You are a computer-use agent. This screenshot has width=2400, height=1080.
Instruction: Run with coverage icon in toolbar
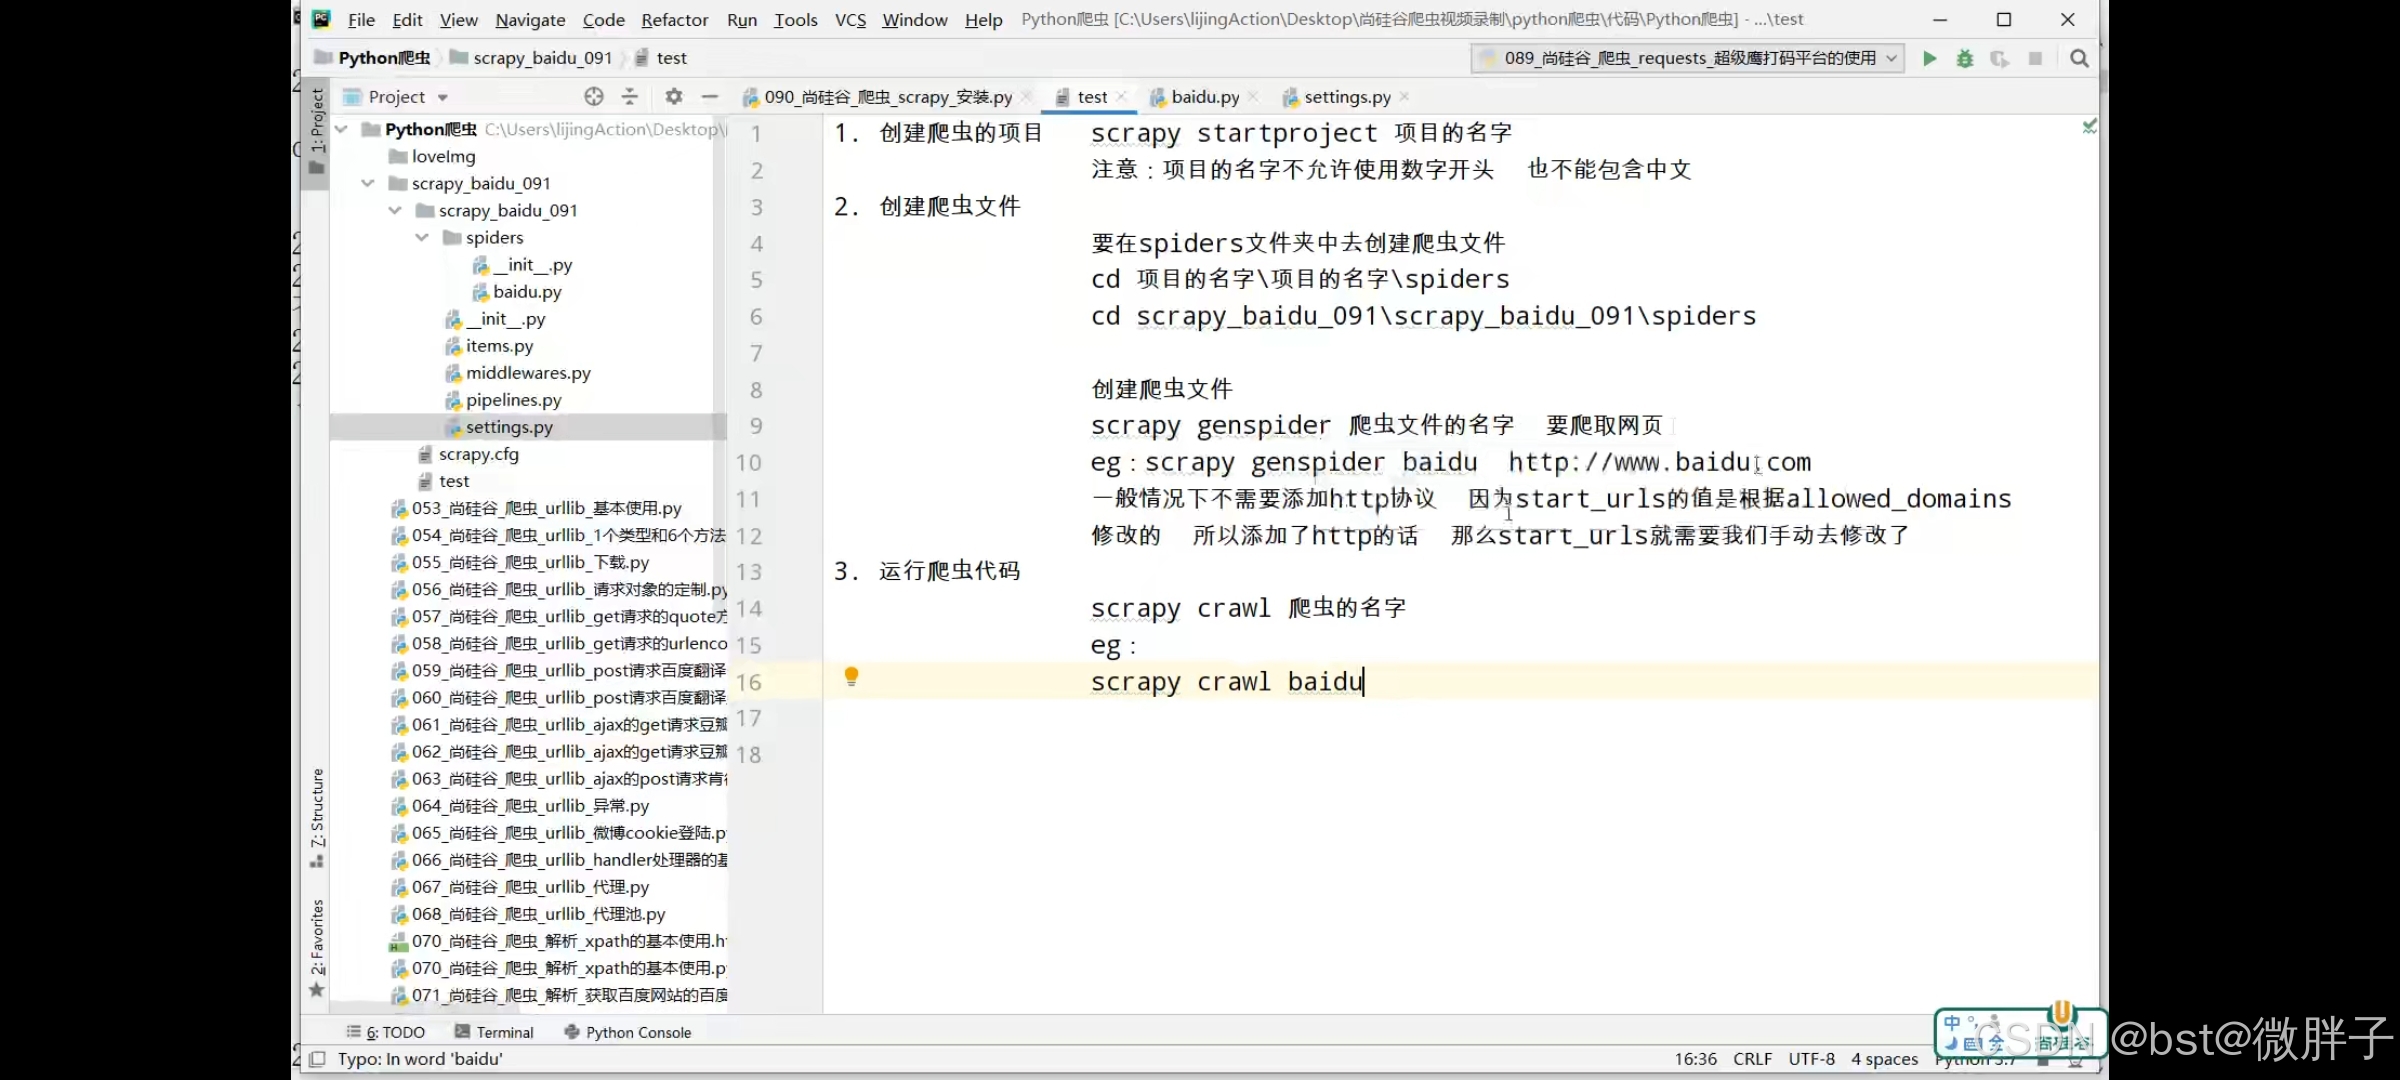(2000, 58)
